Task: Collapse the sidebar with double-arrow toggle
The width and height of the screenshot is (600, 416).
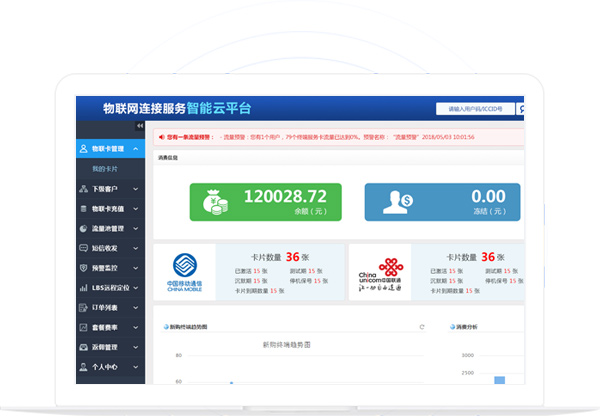Action: (140, 126)
